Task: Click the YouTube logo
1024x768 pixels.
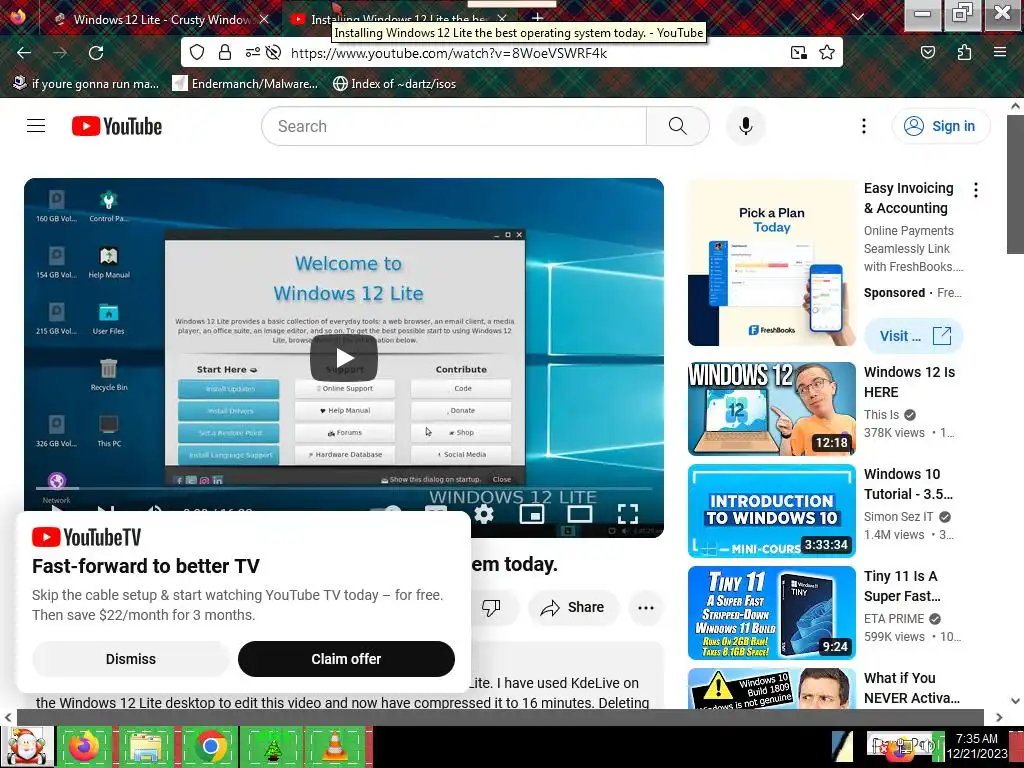Action: coord(117,126)
